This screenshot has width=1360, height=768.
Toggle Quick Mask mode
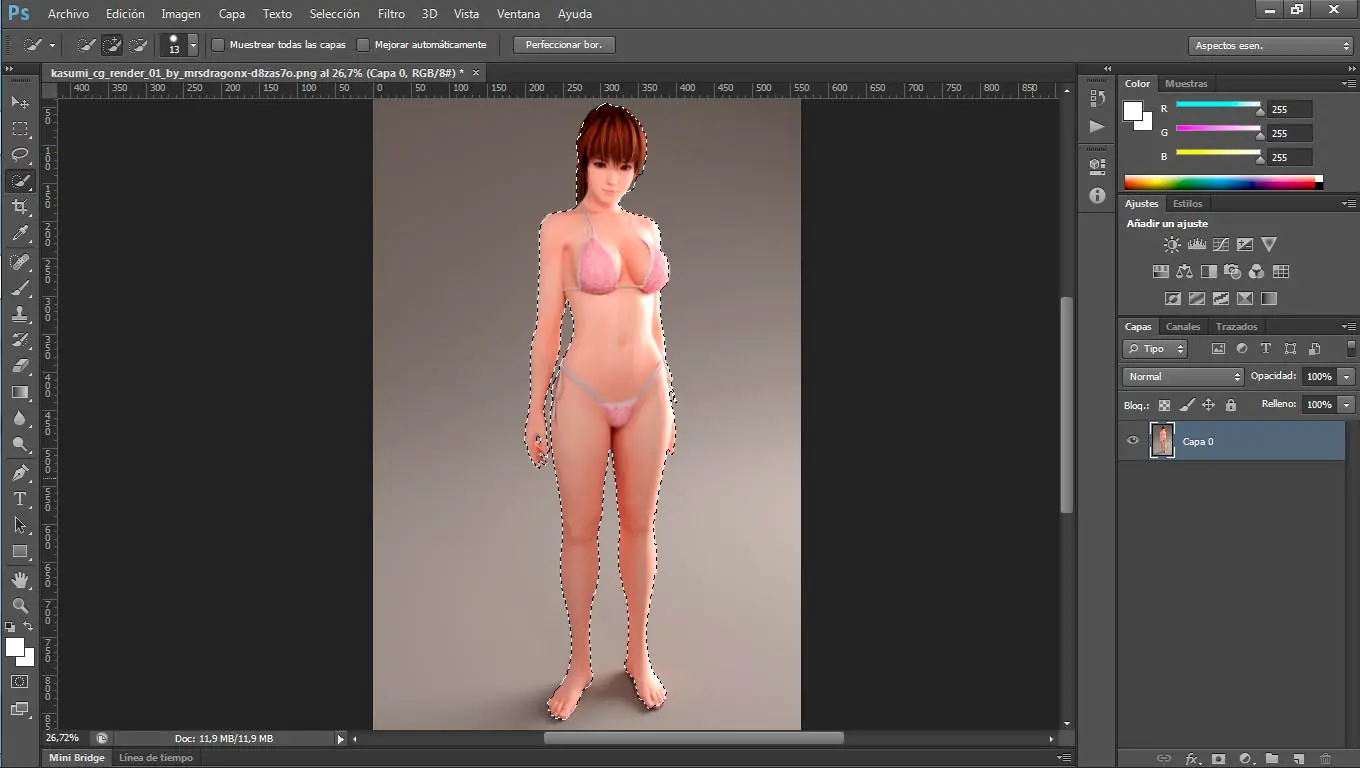point(20,681)
